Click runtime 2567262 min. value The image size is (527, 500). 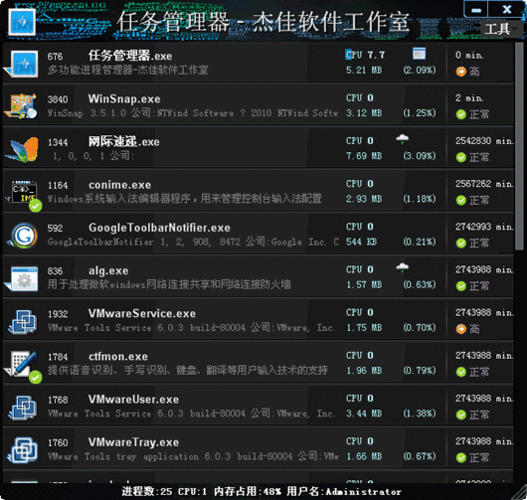click(484, 184)
